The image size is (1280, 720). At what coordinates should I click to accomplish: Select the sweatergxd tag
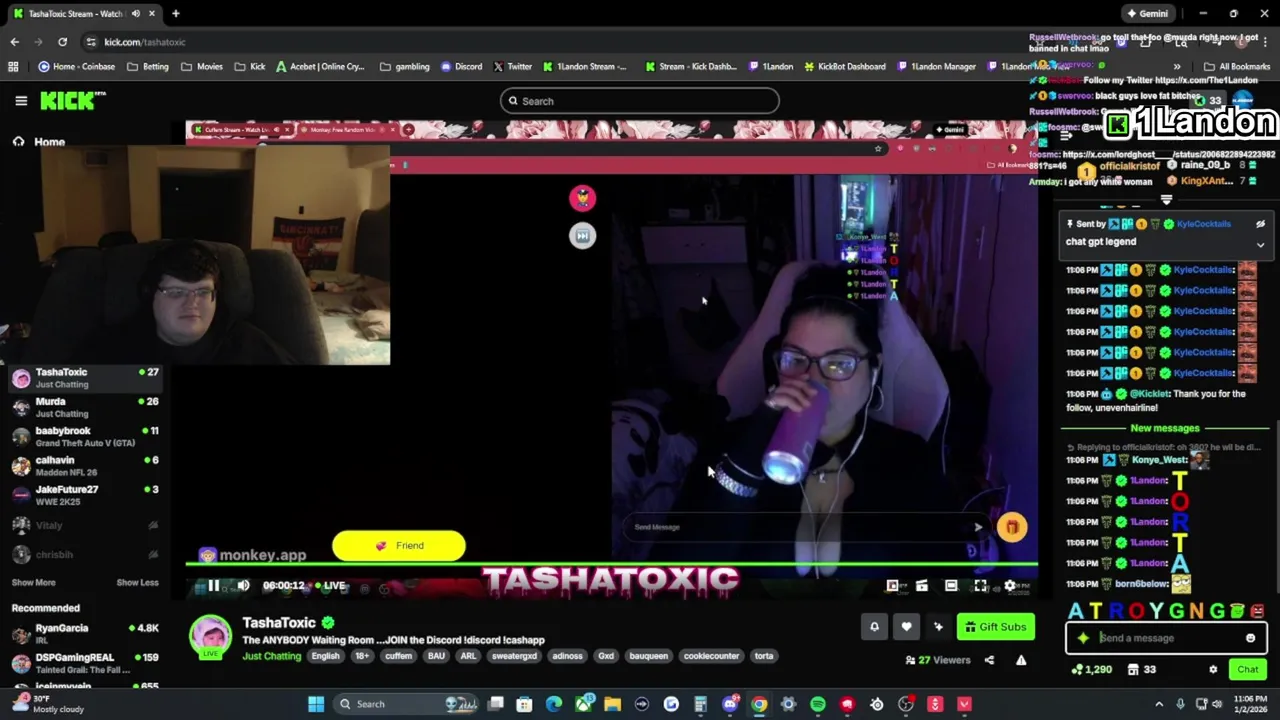pos(514,656)
